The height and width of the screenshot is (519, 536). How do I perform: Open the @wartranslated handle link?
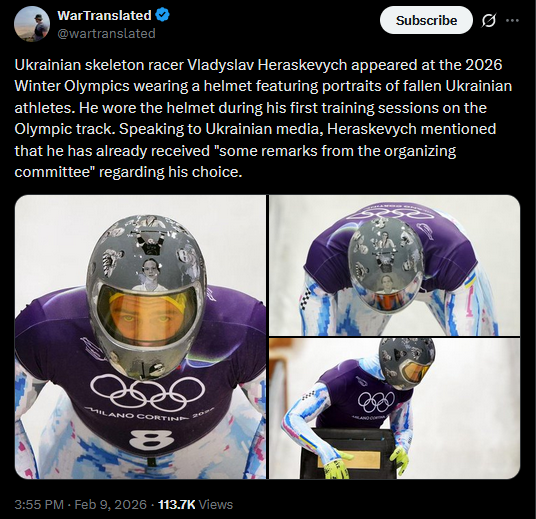coord(106,34)
